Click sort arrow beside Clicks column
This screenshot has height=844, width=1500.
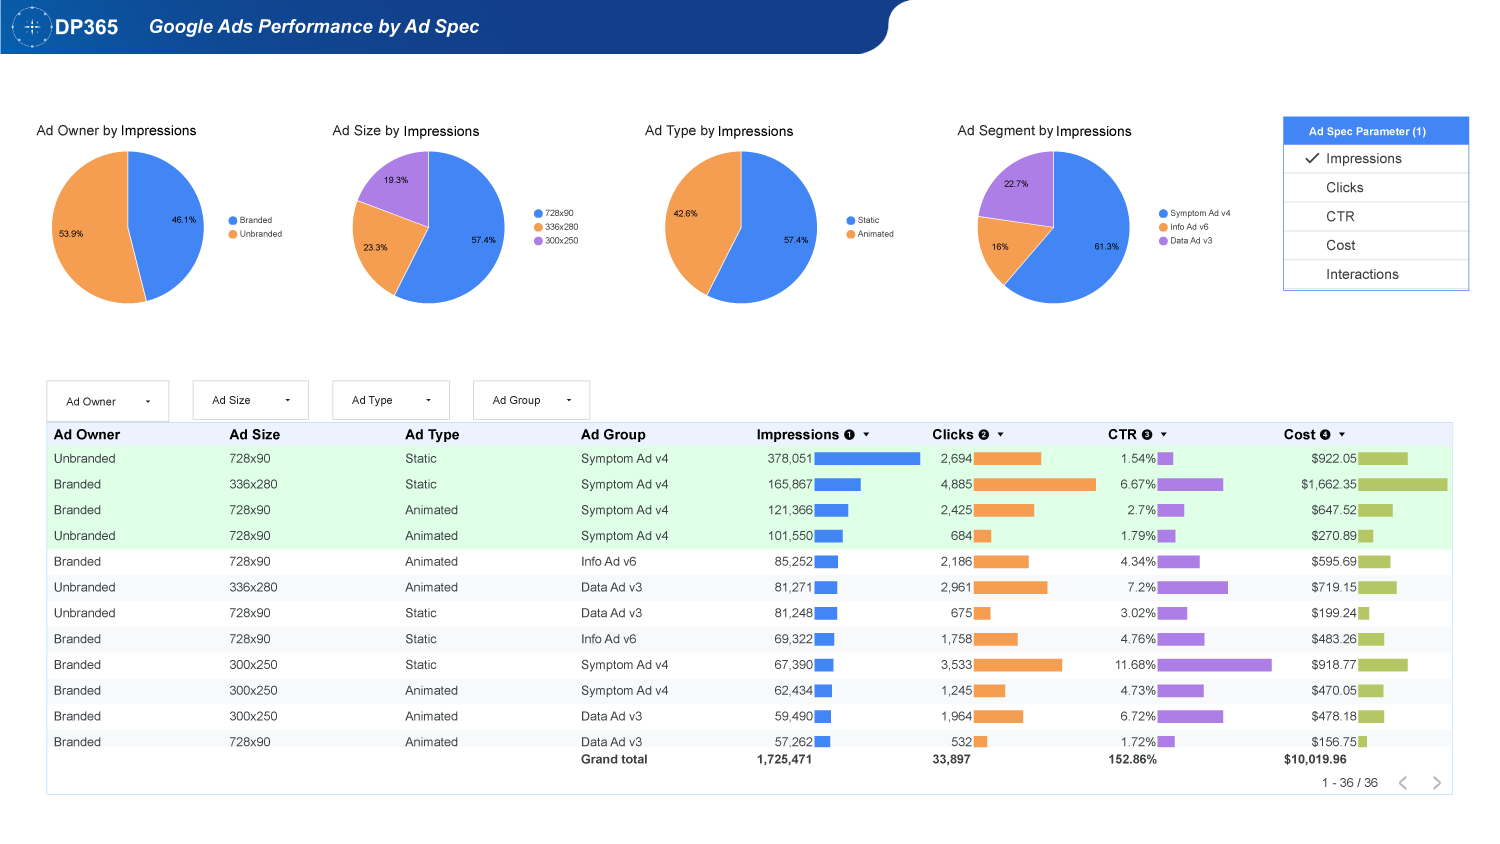coord(1000,435)
